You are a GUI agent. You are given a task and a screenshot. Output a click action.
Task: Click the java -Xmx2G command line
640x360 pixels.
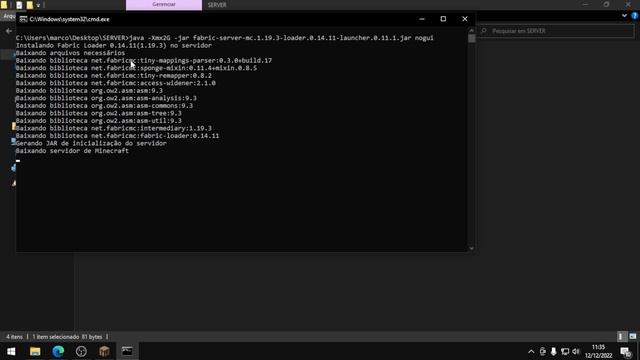click(224, 38)
